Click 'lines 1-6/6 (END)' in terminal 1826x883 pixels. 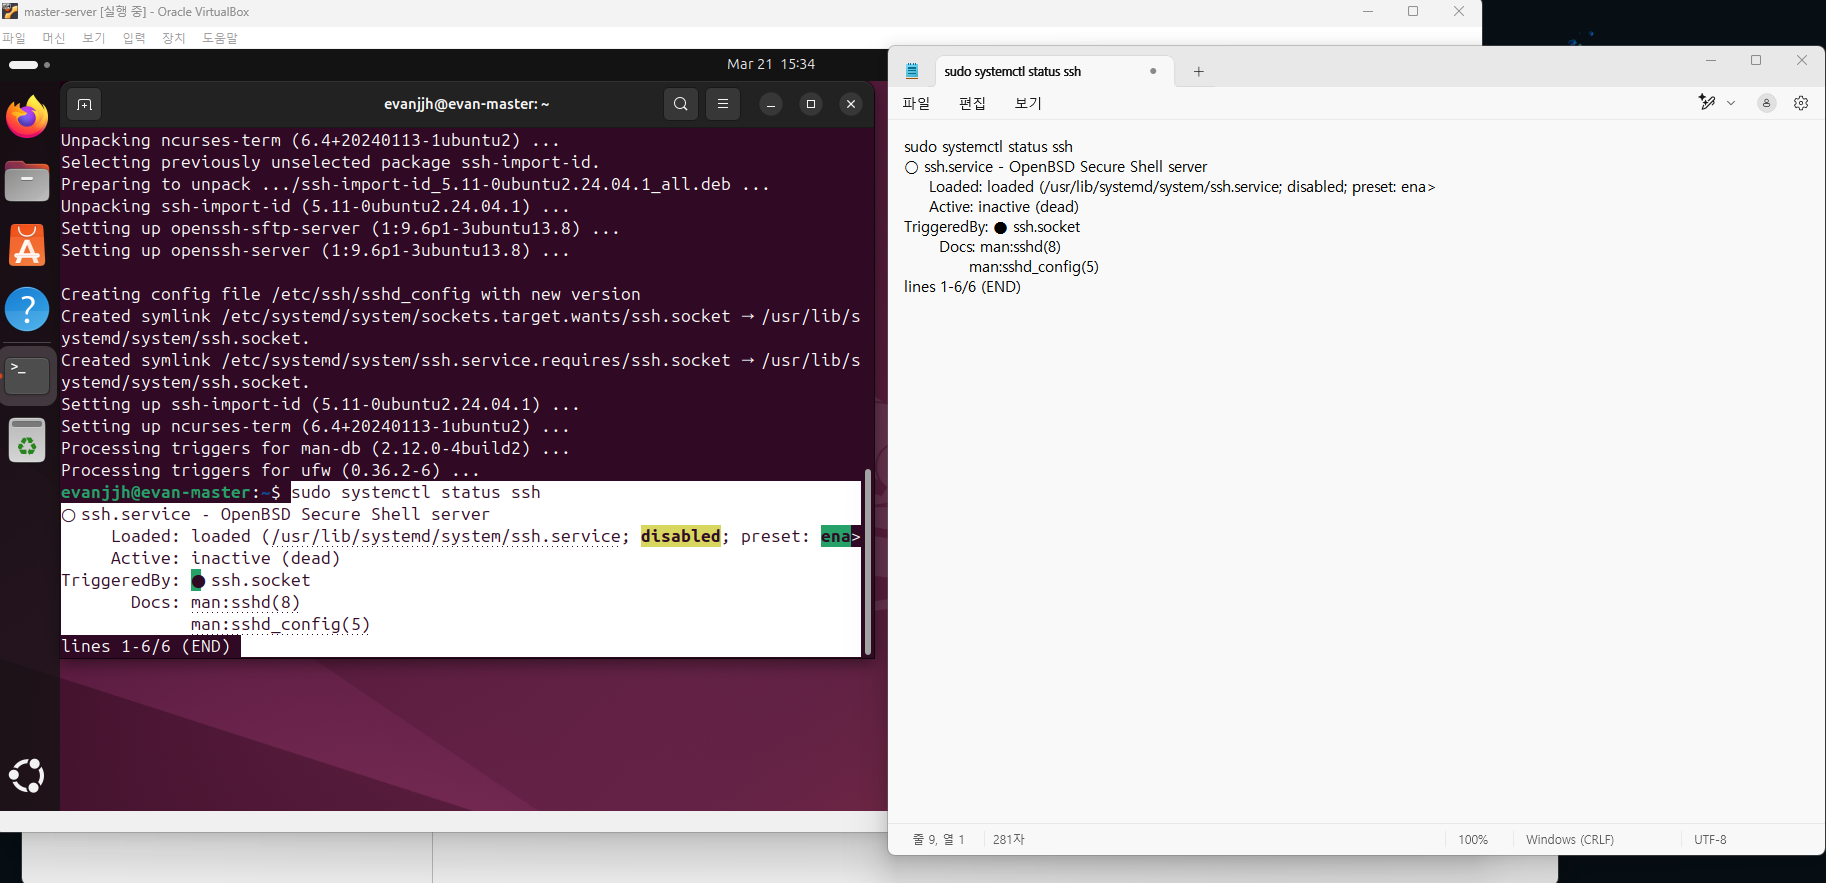[x=146, y=646]
